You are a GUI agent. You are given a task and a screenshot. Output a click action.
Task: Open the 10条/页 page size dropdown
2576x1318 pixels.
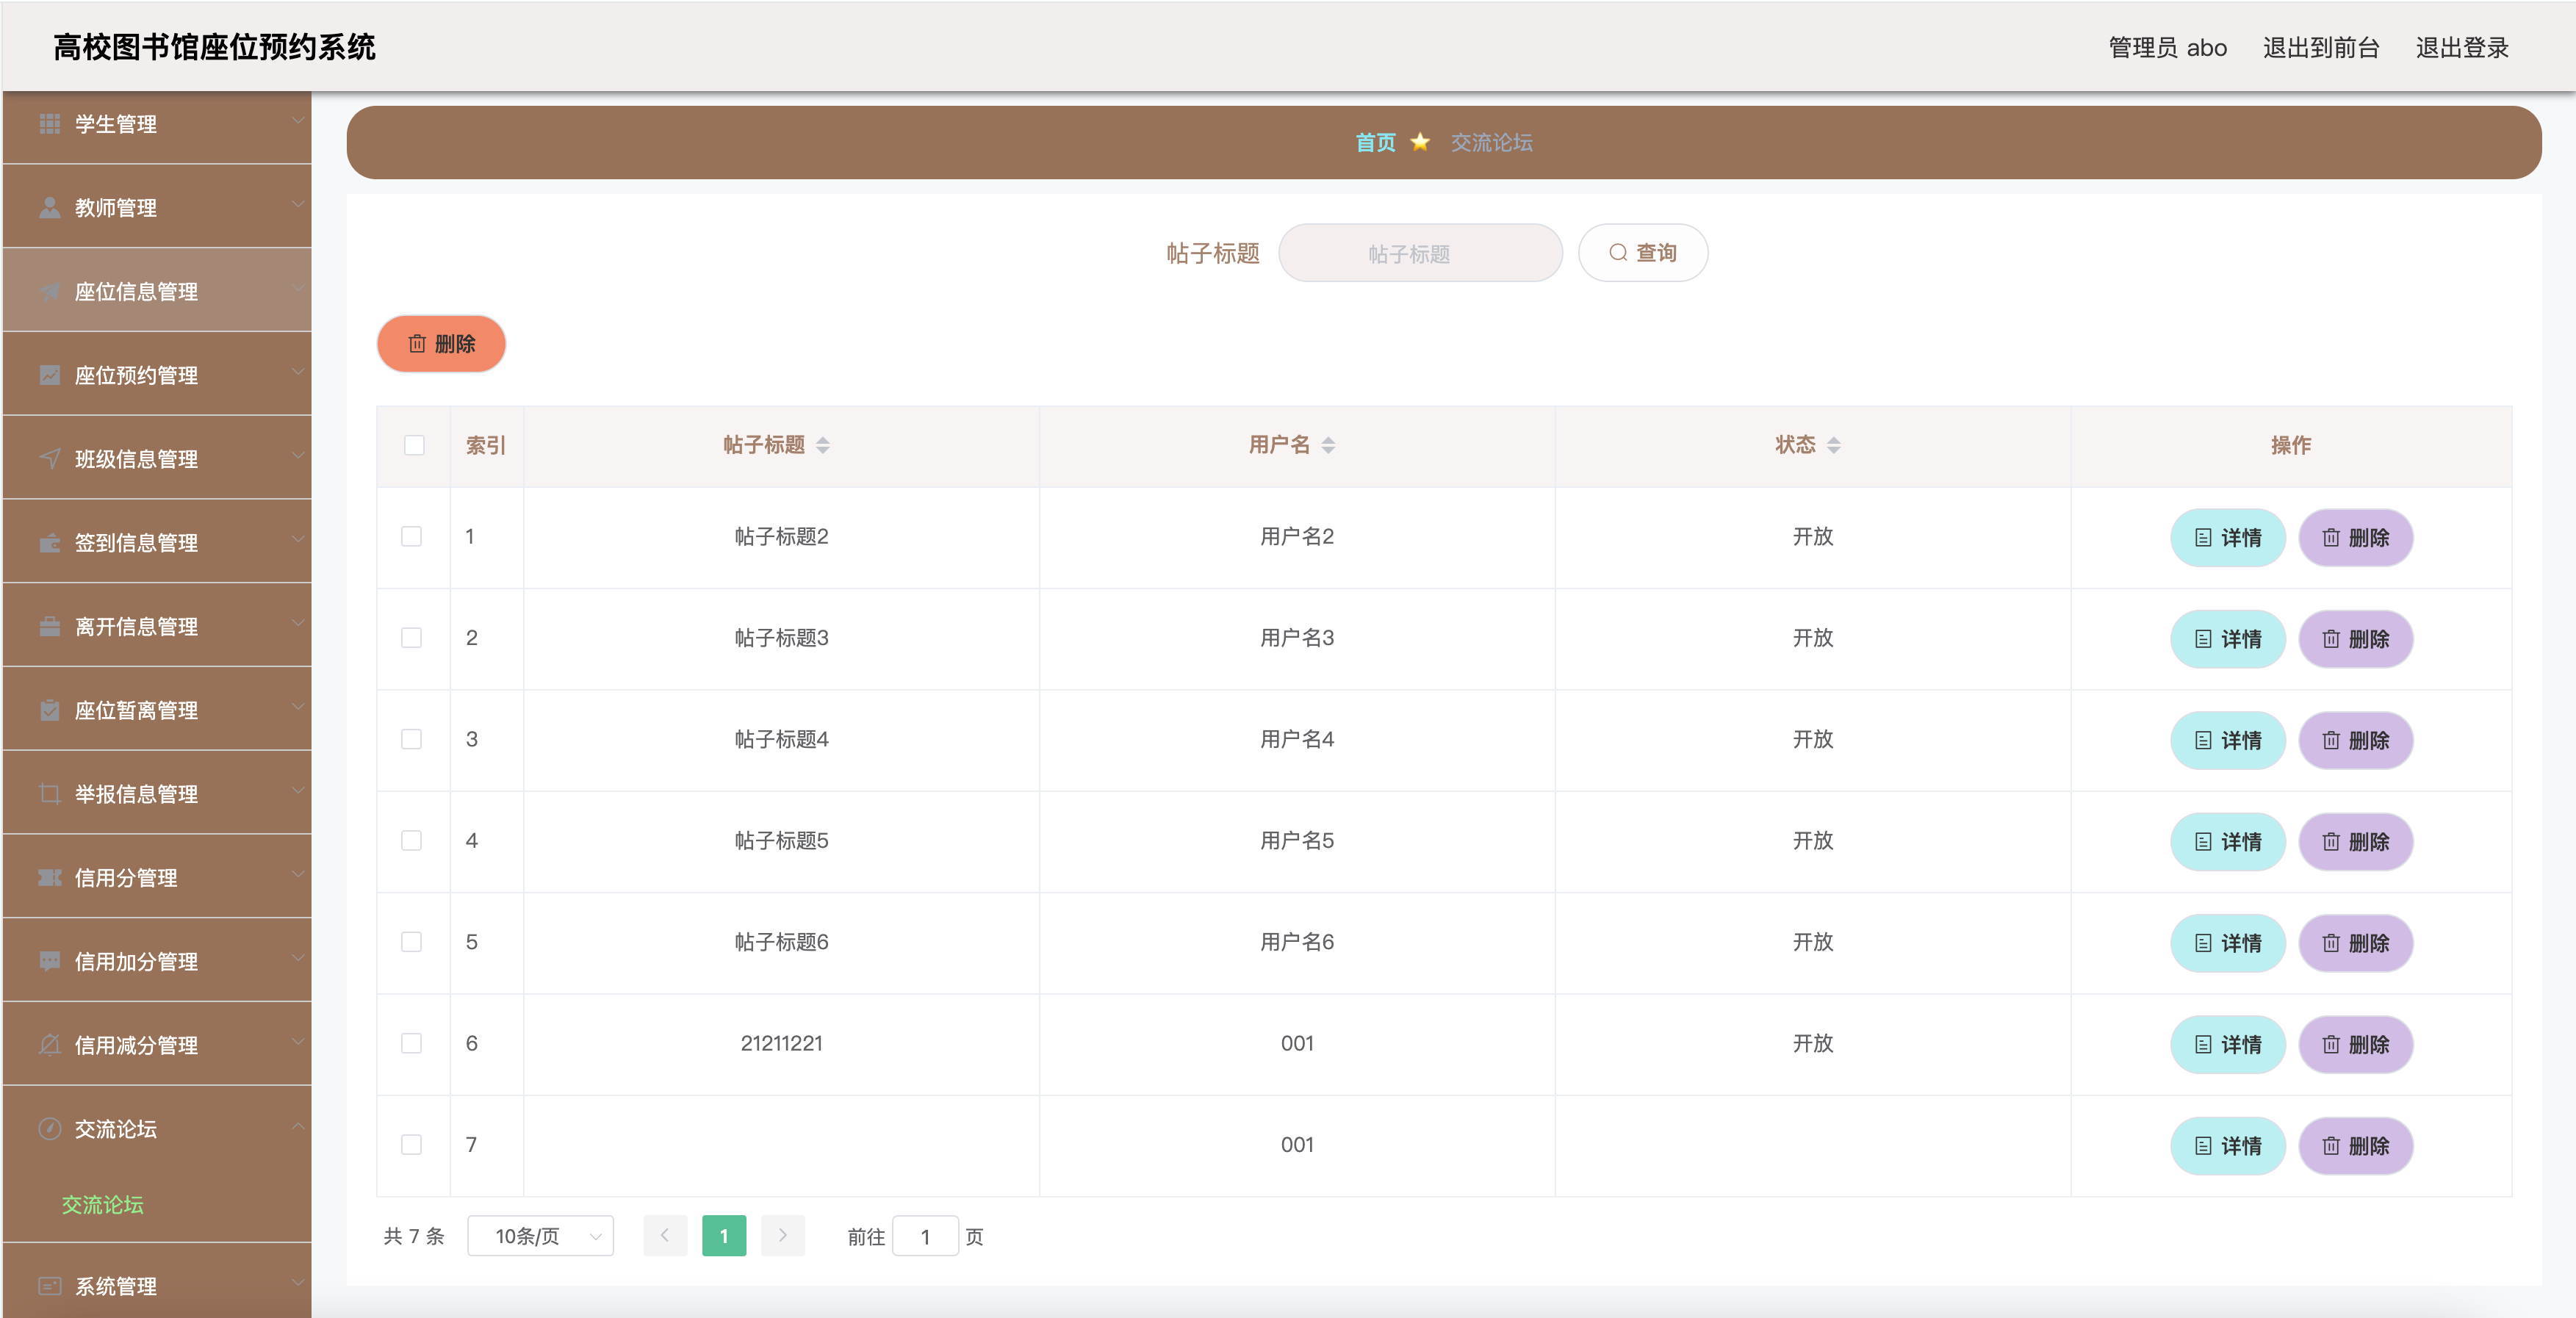tap(541, 1236)
